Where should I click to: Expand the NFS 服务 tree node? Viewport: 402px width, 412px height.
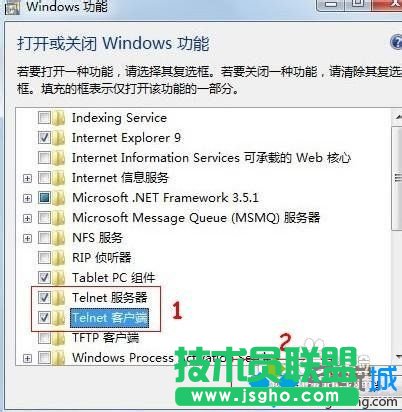(27, 239)
